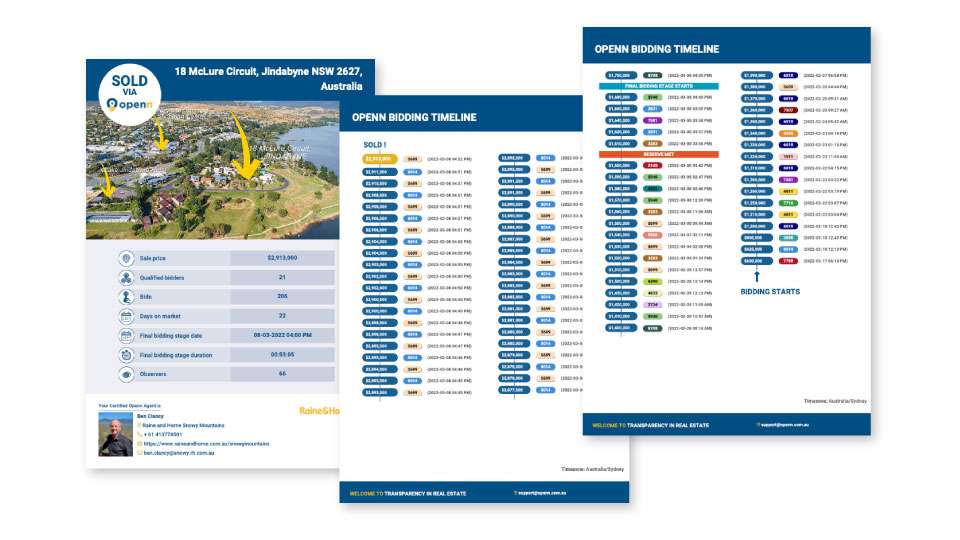Image resolution: width=960 pixels, height=540 pixels.
Task: Click the Sold via Openn circular badge
Action: 130,94
